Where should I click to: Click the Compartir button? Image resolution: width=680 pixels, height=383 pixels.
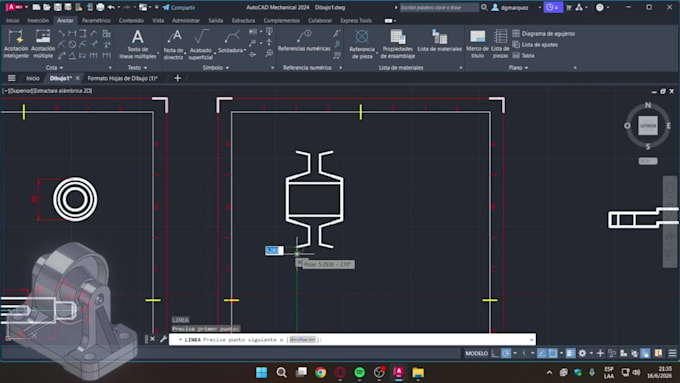[x=179, y=7]
